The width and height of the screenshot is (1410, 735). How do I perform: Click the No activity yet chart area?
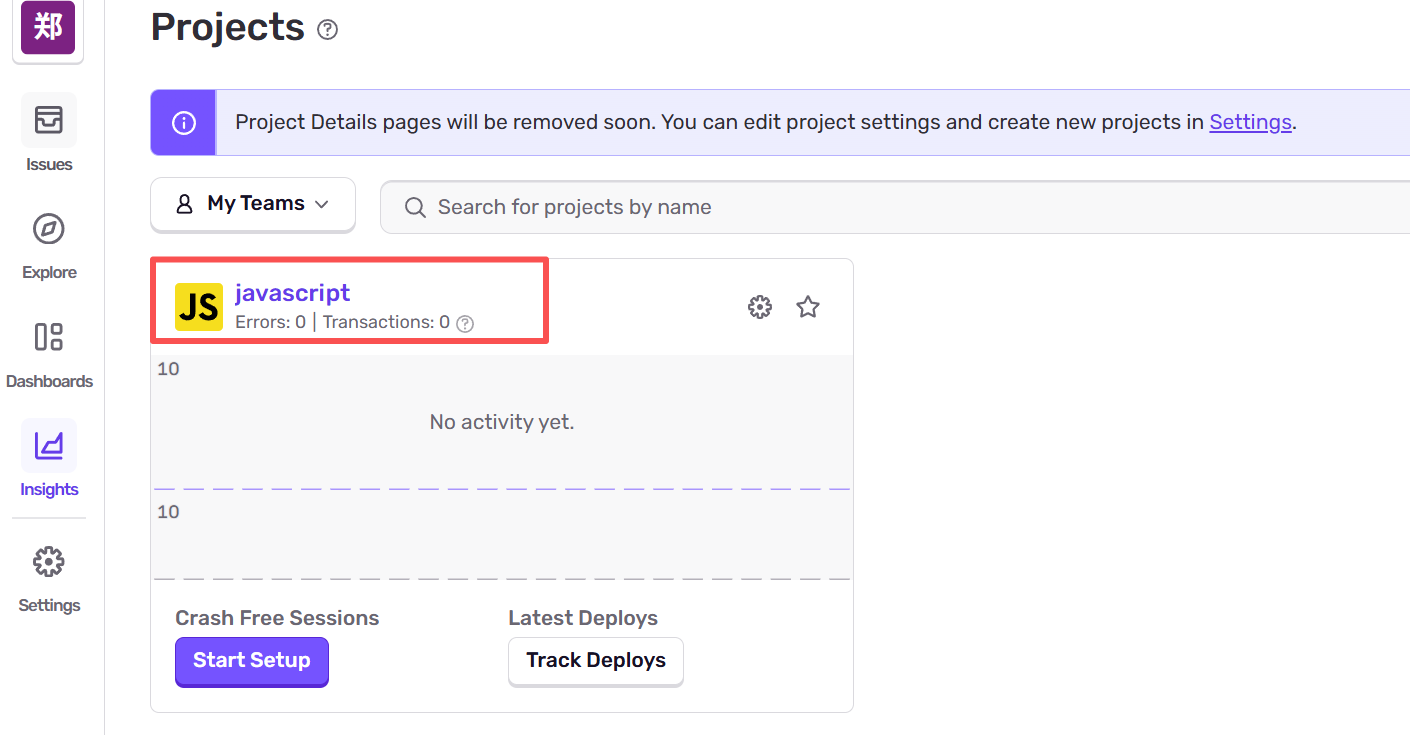click(x=501, y=422)
